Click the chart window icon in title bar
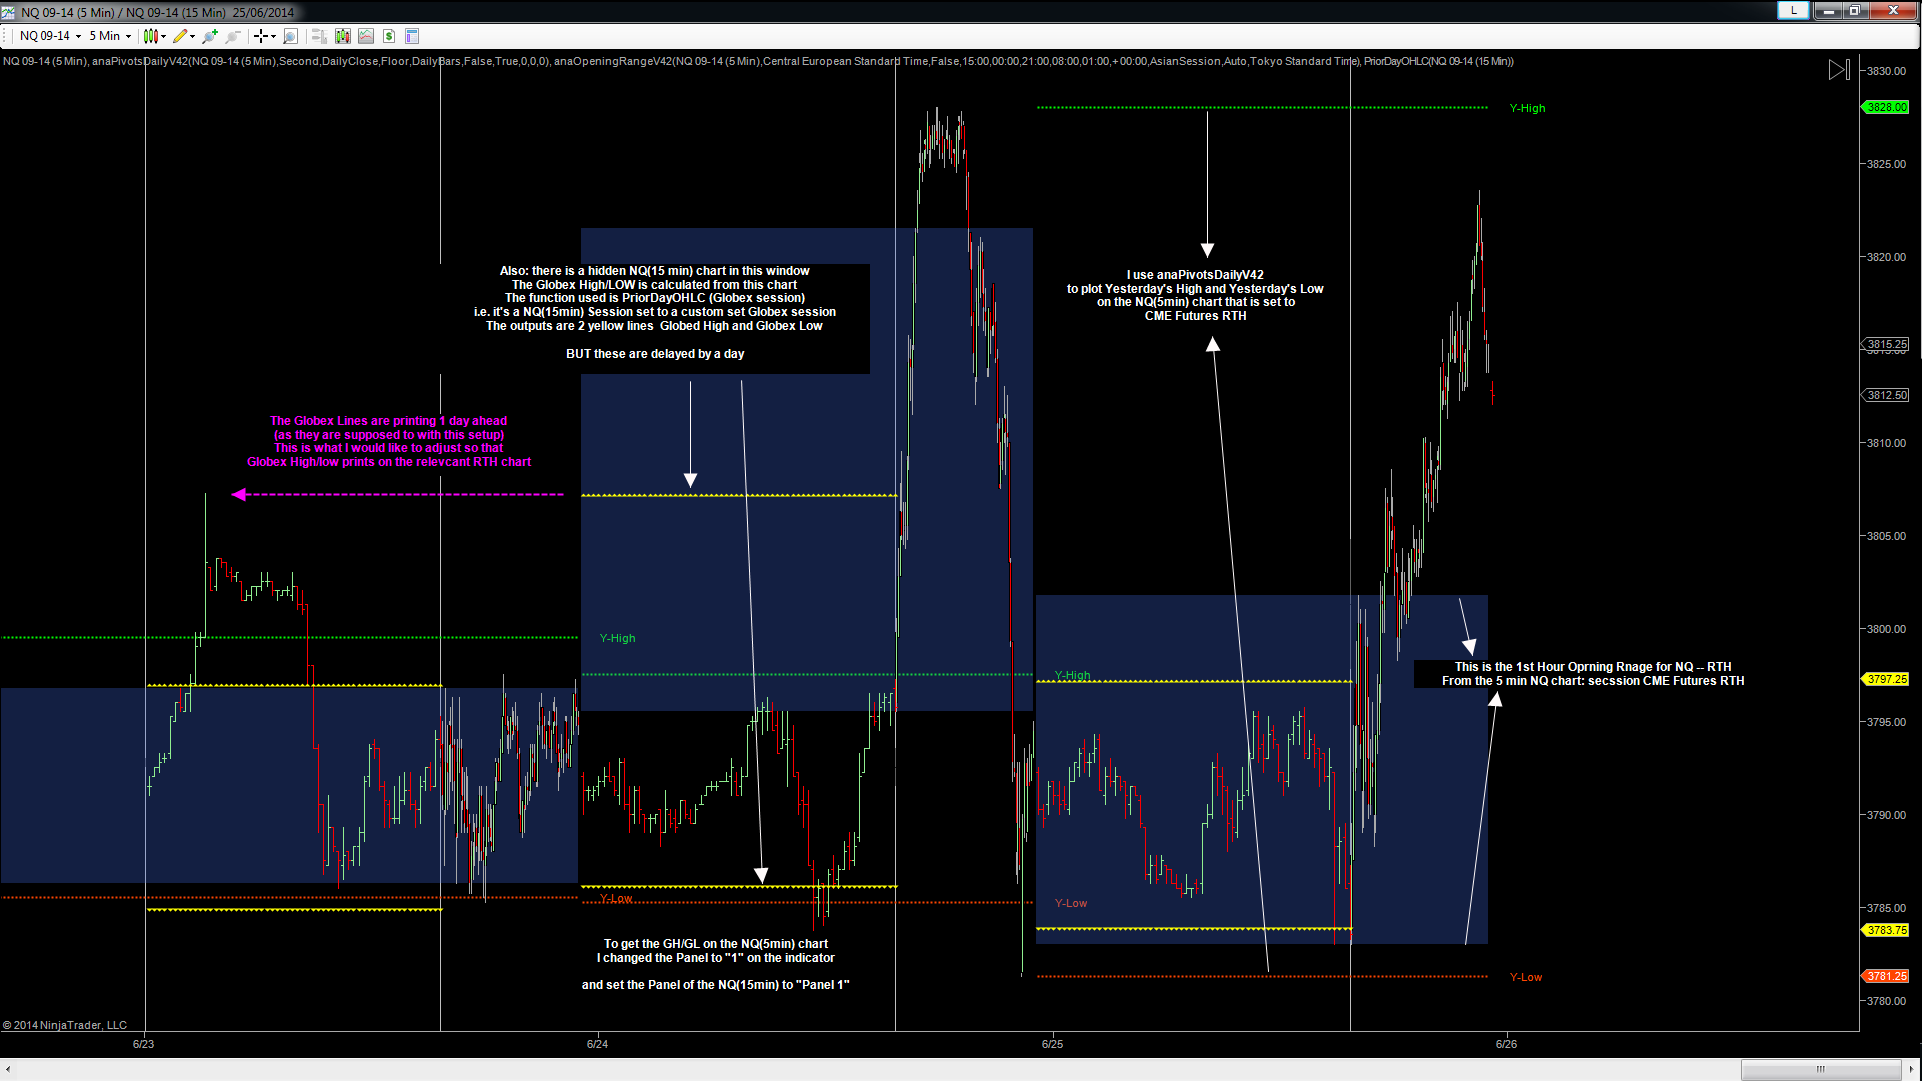The height and width of the screenshot is (1081, 1922). pos(9,12)
